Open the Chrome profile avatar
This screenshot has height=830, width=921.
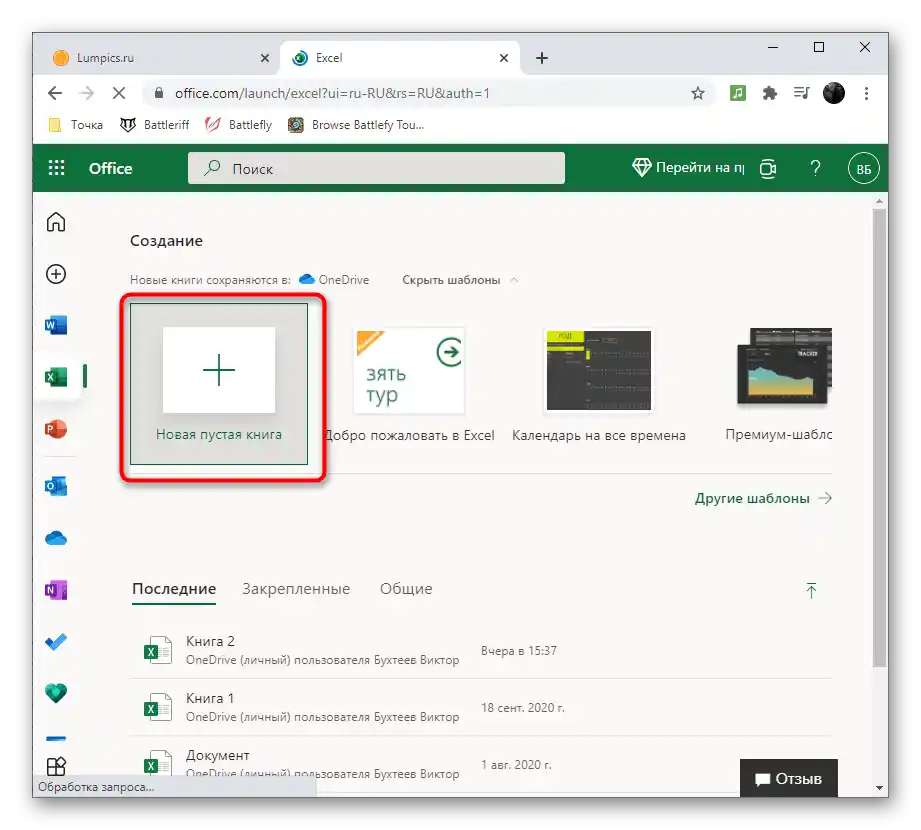[833, 93]
